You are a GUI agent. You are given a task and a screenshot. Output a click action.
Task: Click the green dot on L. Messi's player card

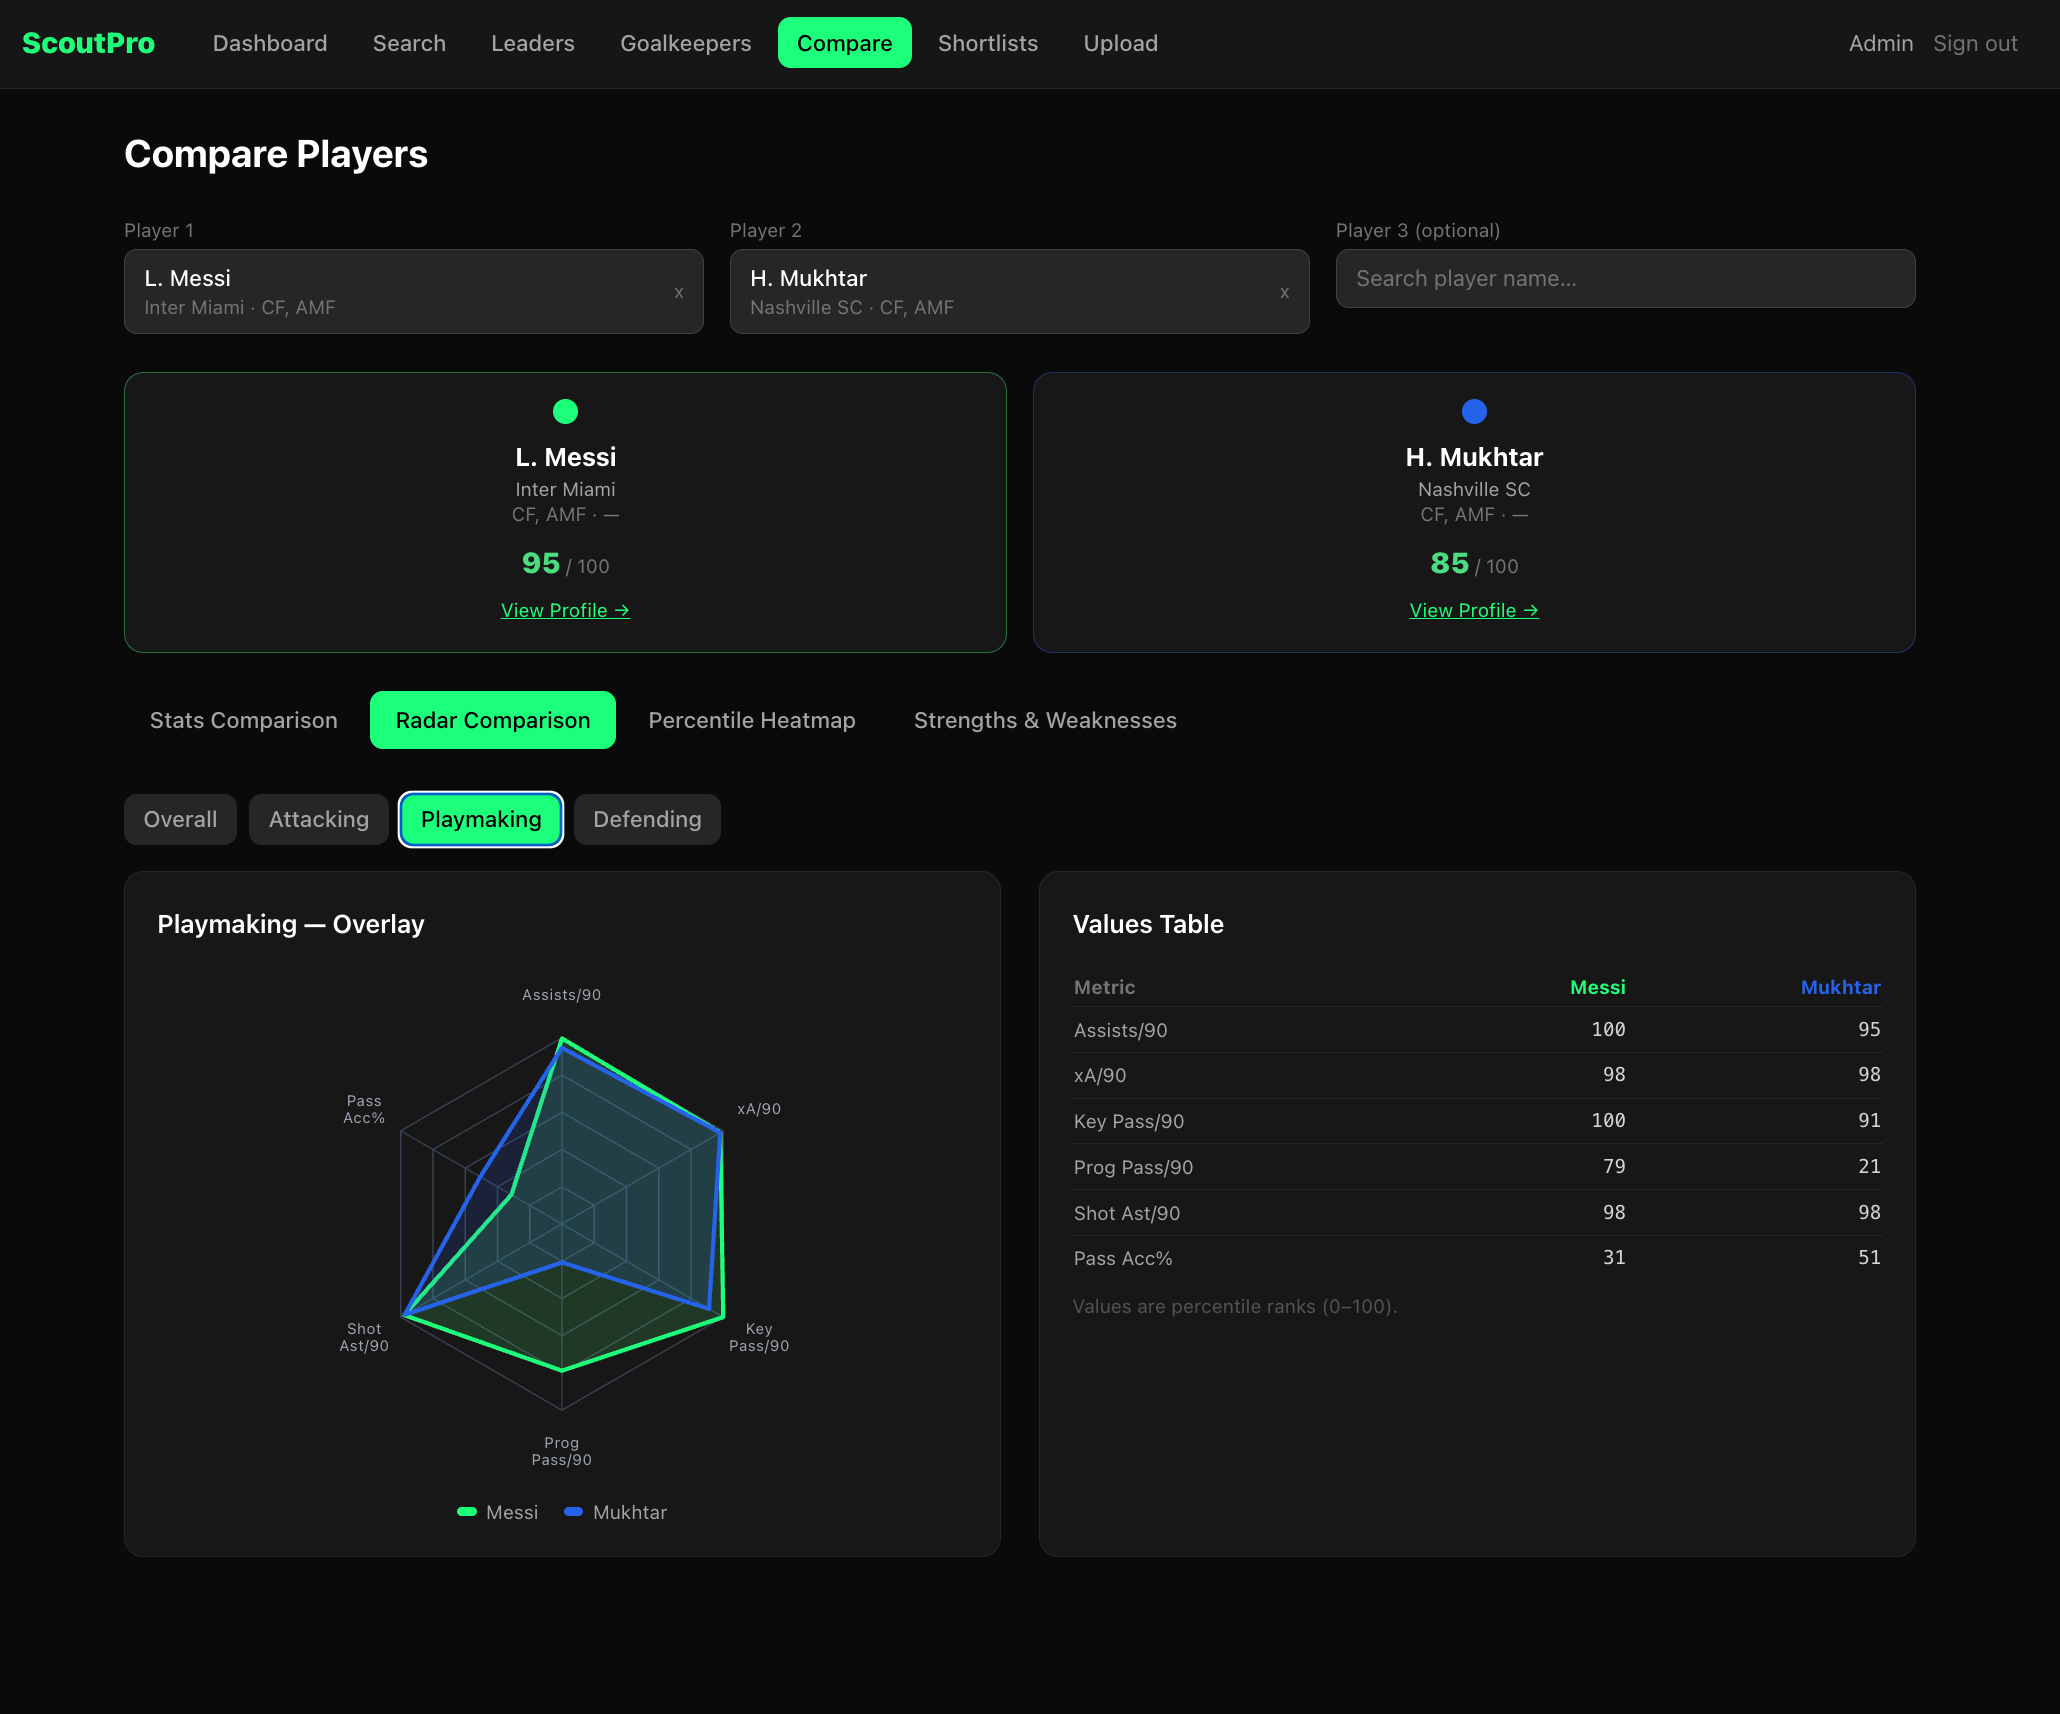tap(565, 411)
